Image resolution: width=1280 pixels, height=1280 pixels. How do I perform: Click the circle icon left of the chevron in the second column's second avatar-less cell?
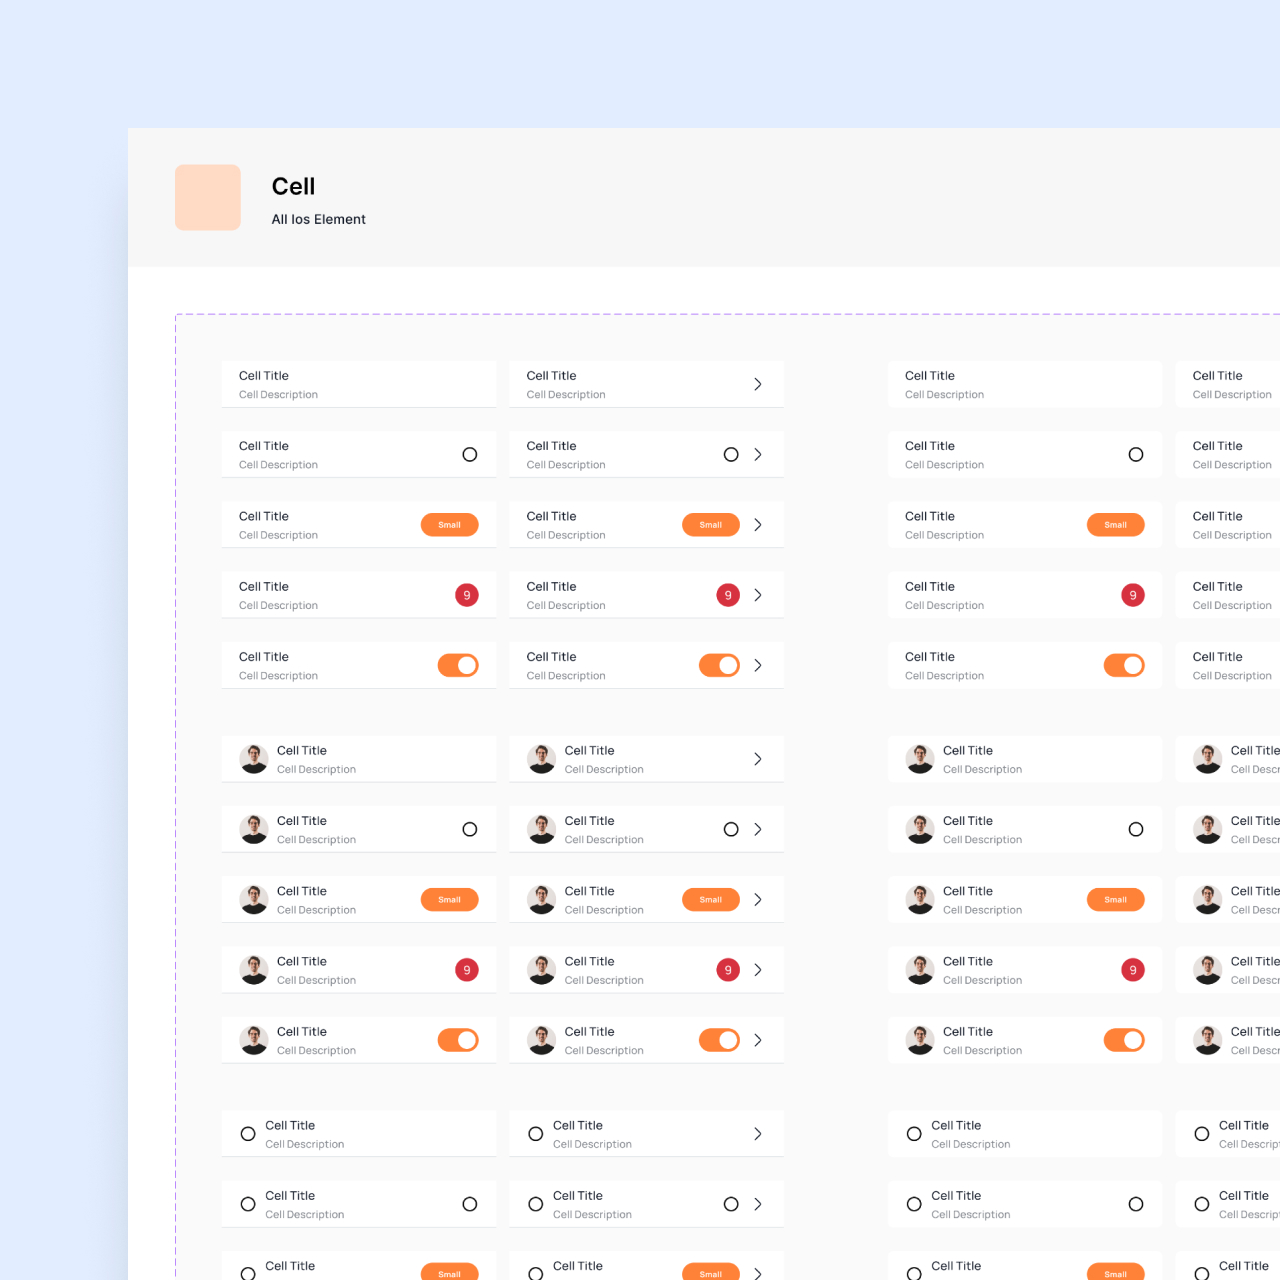[731, 455]
